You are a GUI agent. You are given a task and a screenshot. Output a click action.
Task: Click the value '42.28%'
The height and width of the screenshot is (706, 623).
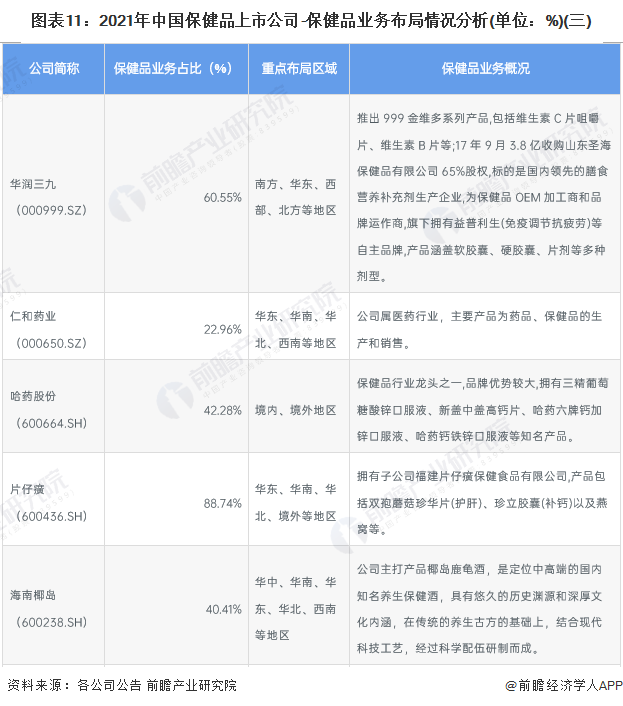(x=222, y=410)
